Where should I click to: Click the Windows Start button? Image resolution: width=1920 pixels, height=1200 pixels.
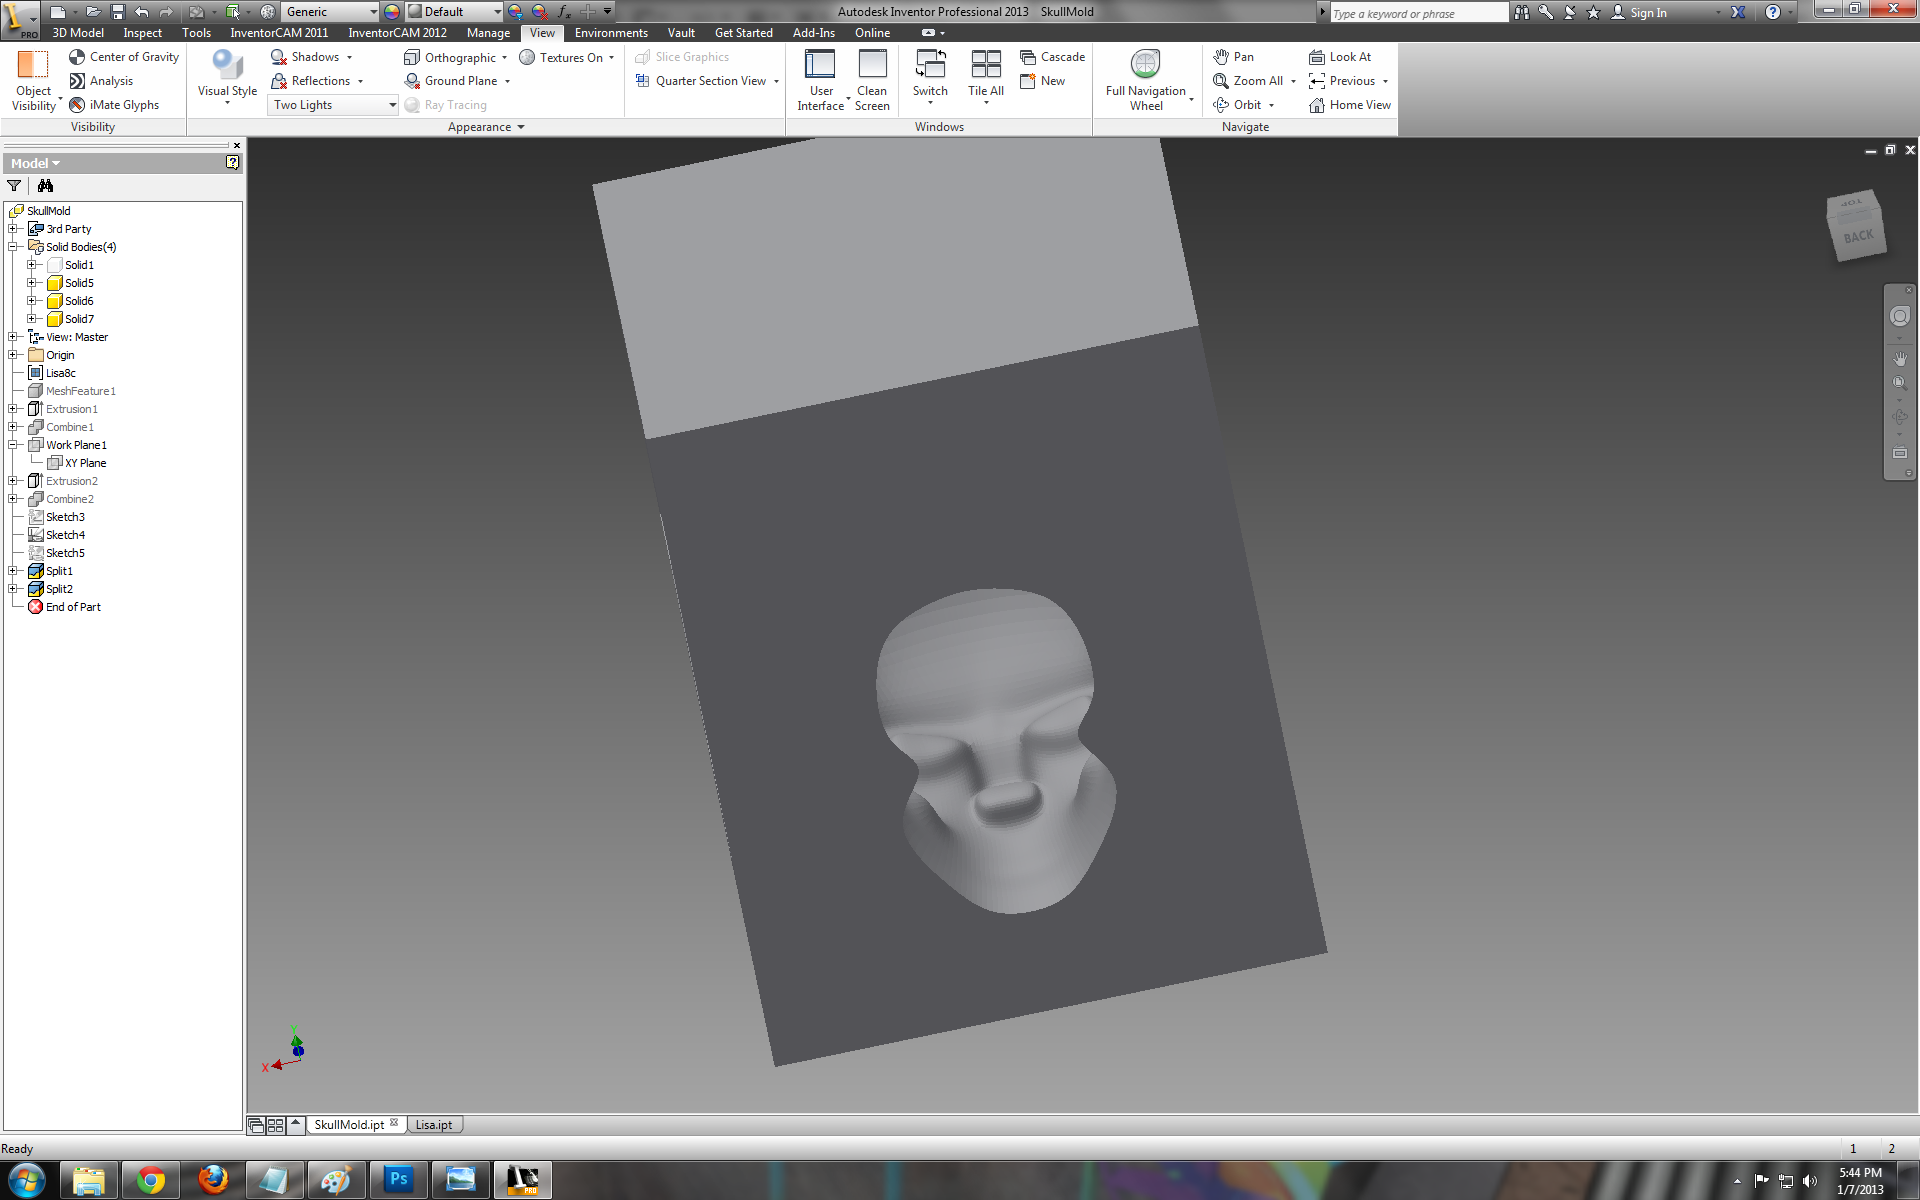[27, 1181]
